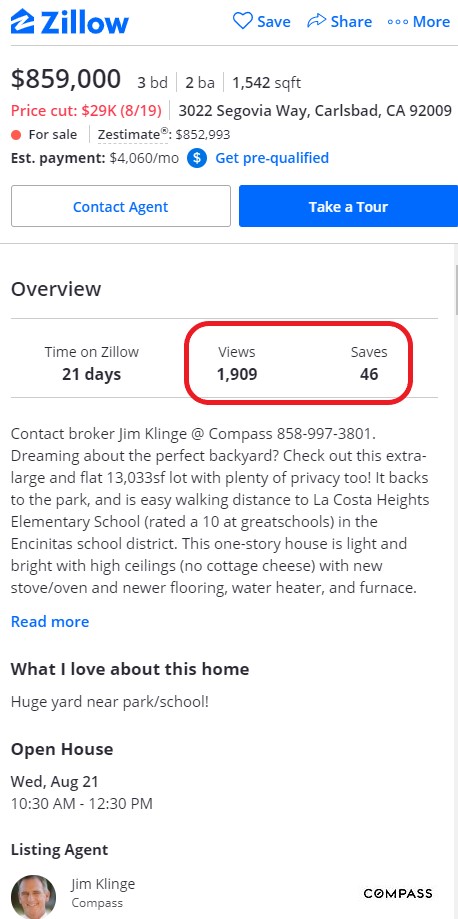
Task: Click the $859,000 listing price
Action: coord(66,79)
